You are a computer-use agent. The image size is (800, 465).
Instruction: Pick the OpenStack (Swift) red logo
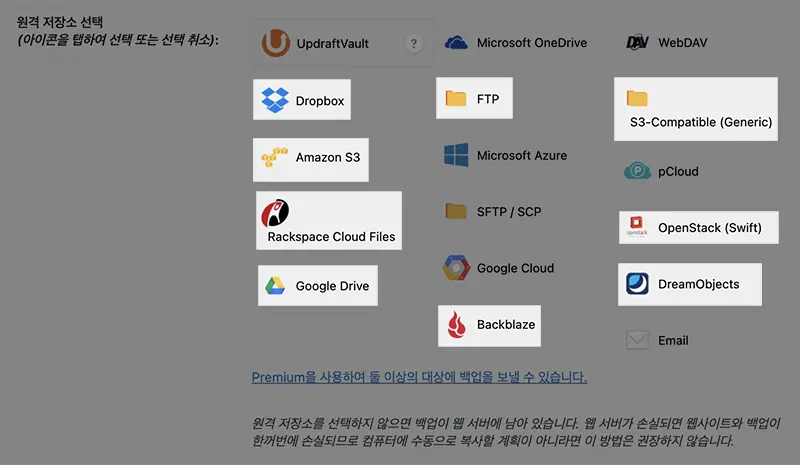click(x=637, y=227)
